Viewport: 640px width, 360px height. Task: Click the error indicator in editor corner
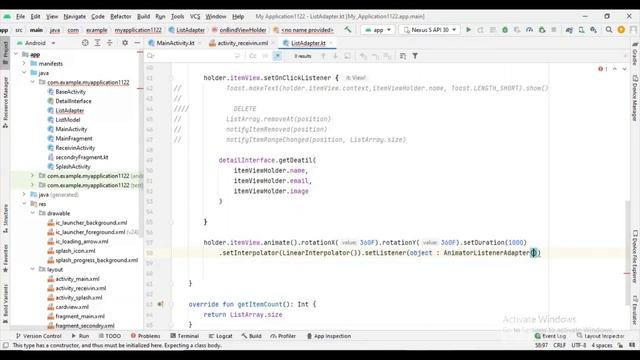click(602, 69)
